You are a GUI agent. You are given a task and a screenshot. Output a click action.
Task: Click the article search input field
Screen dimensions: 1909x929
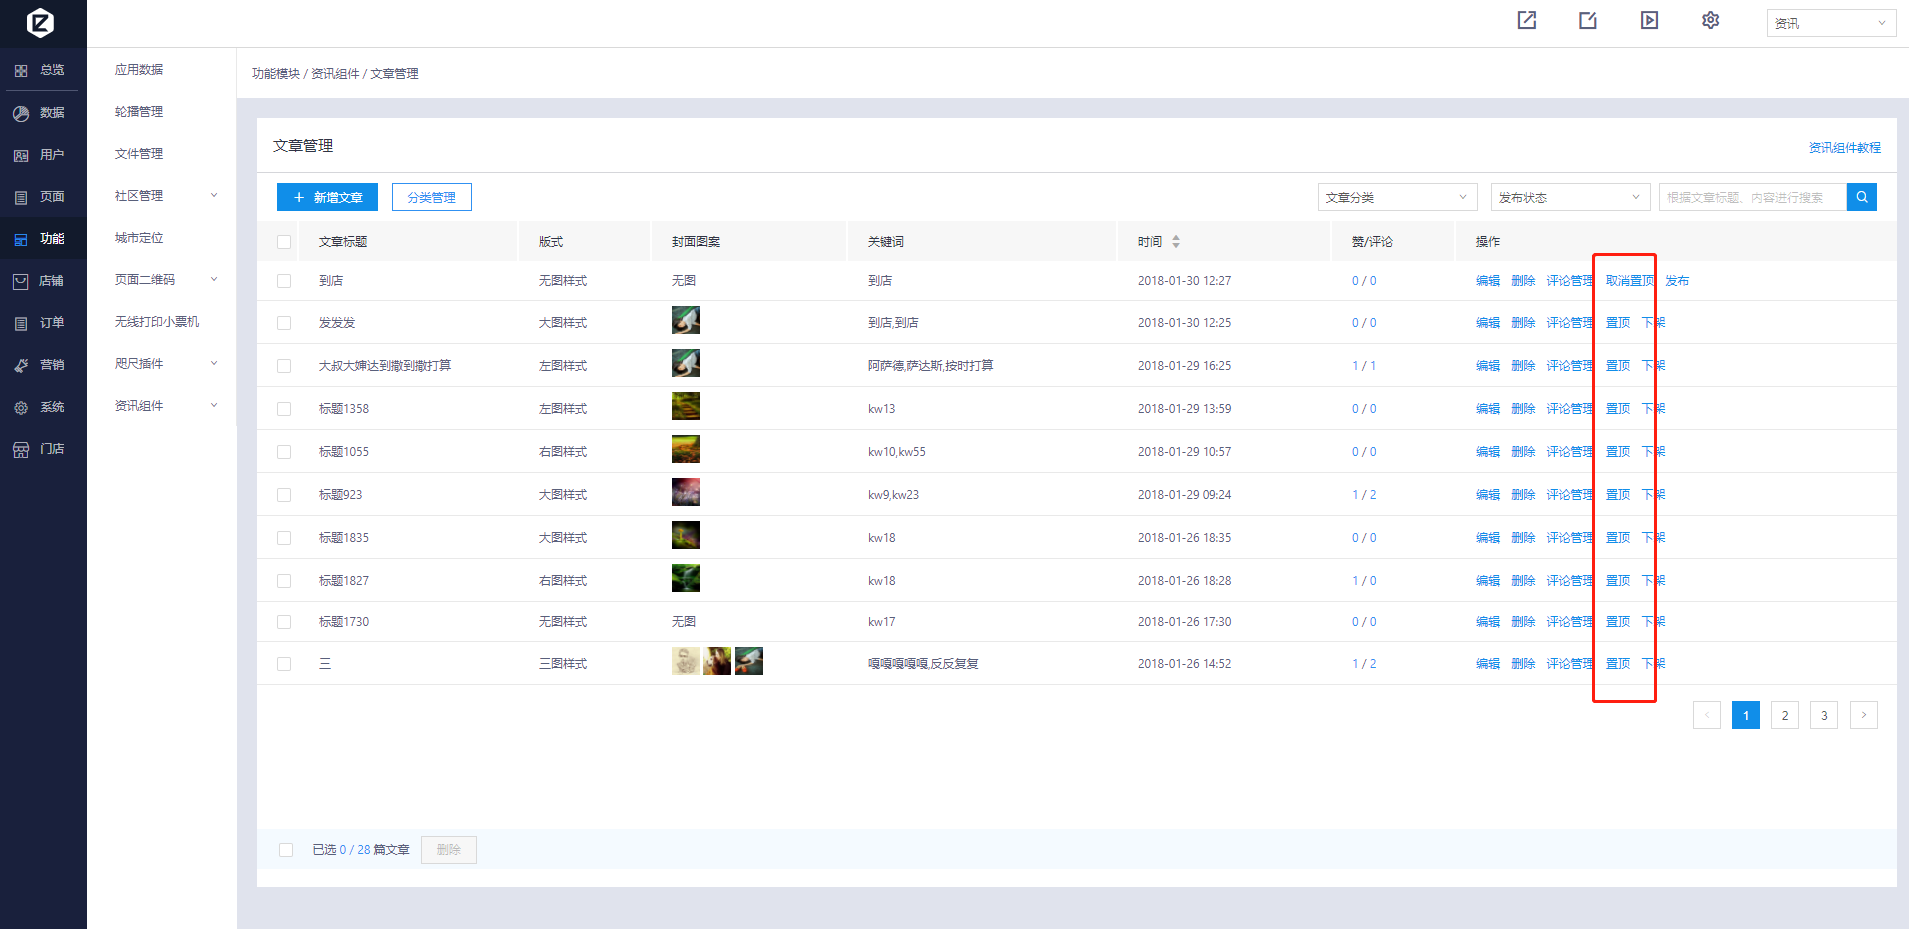pos(1751,197)
